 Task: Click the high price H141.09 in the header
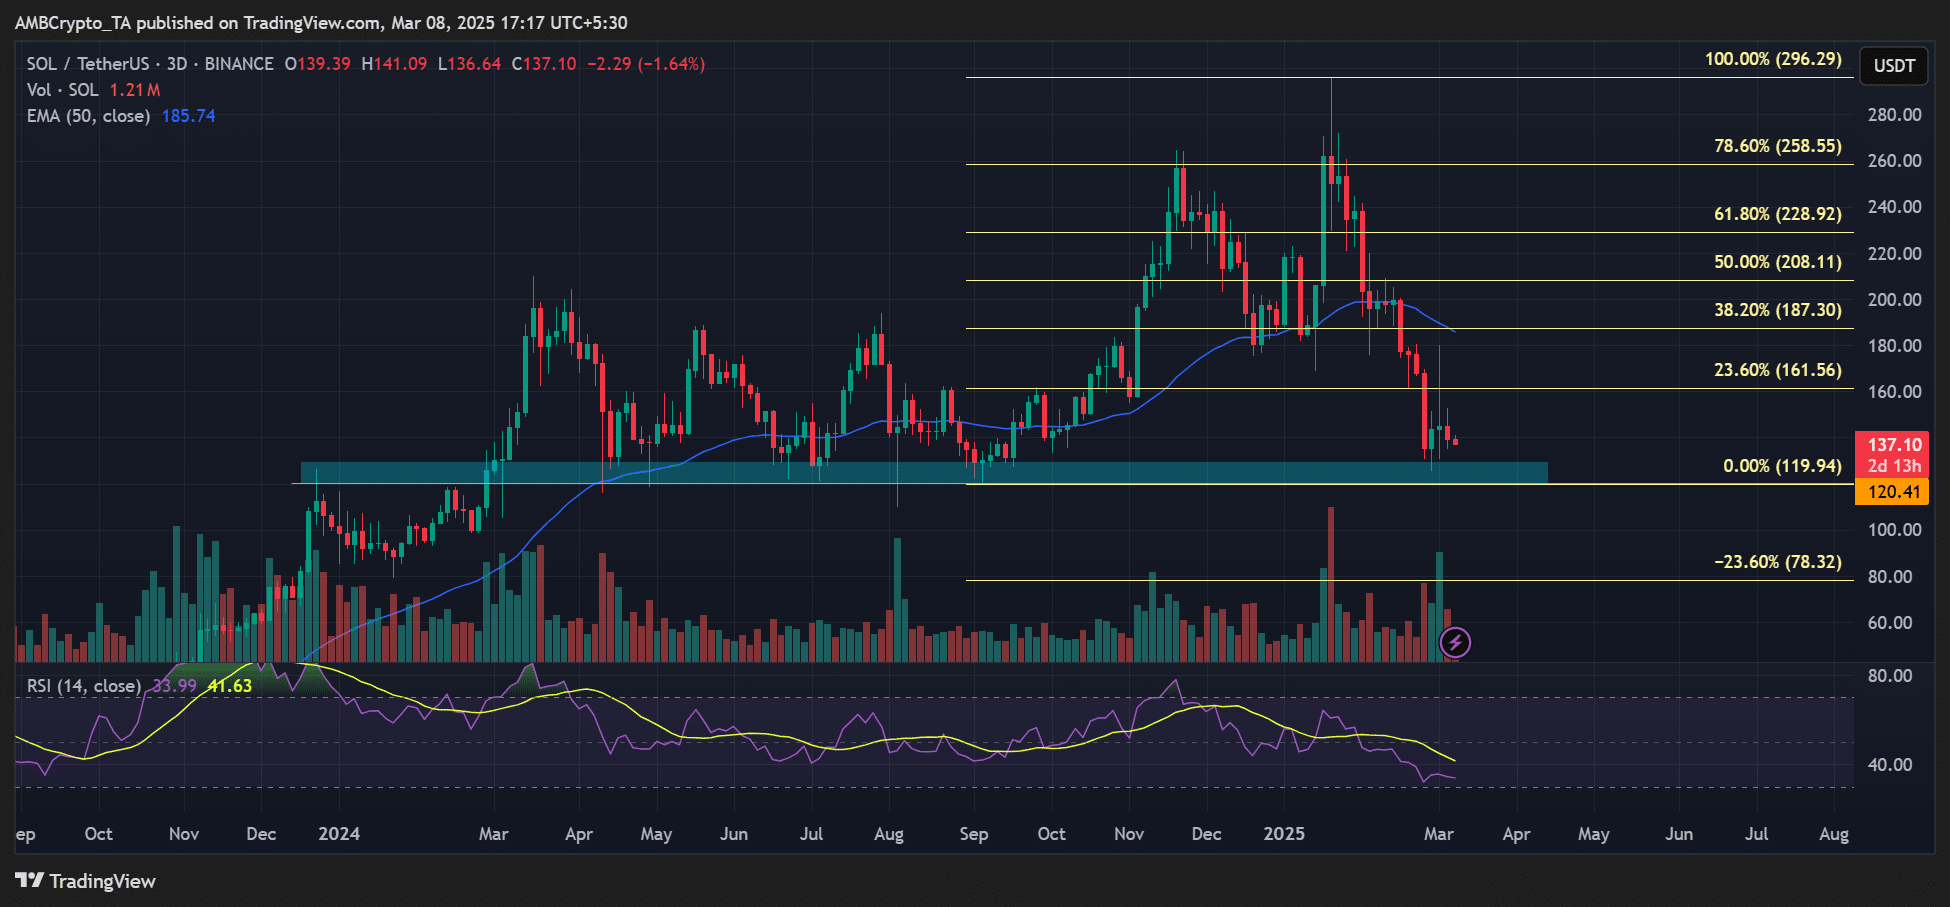(x=394, y=64)
